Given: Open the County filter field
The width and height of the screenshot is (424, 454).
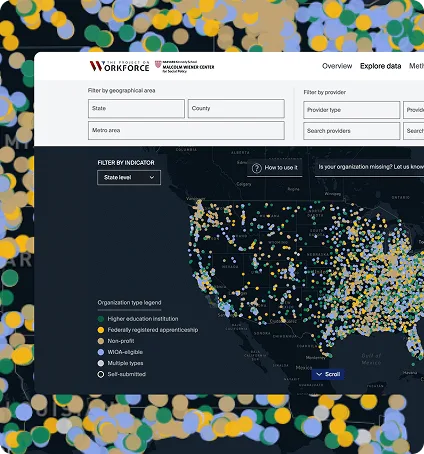Looking at the screenshot, I should click(x=236, y=108).
